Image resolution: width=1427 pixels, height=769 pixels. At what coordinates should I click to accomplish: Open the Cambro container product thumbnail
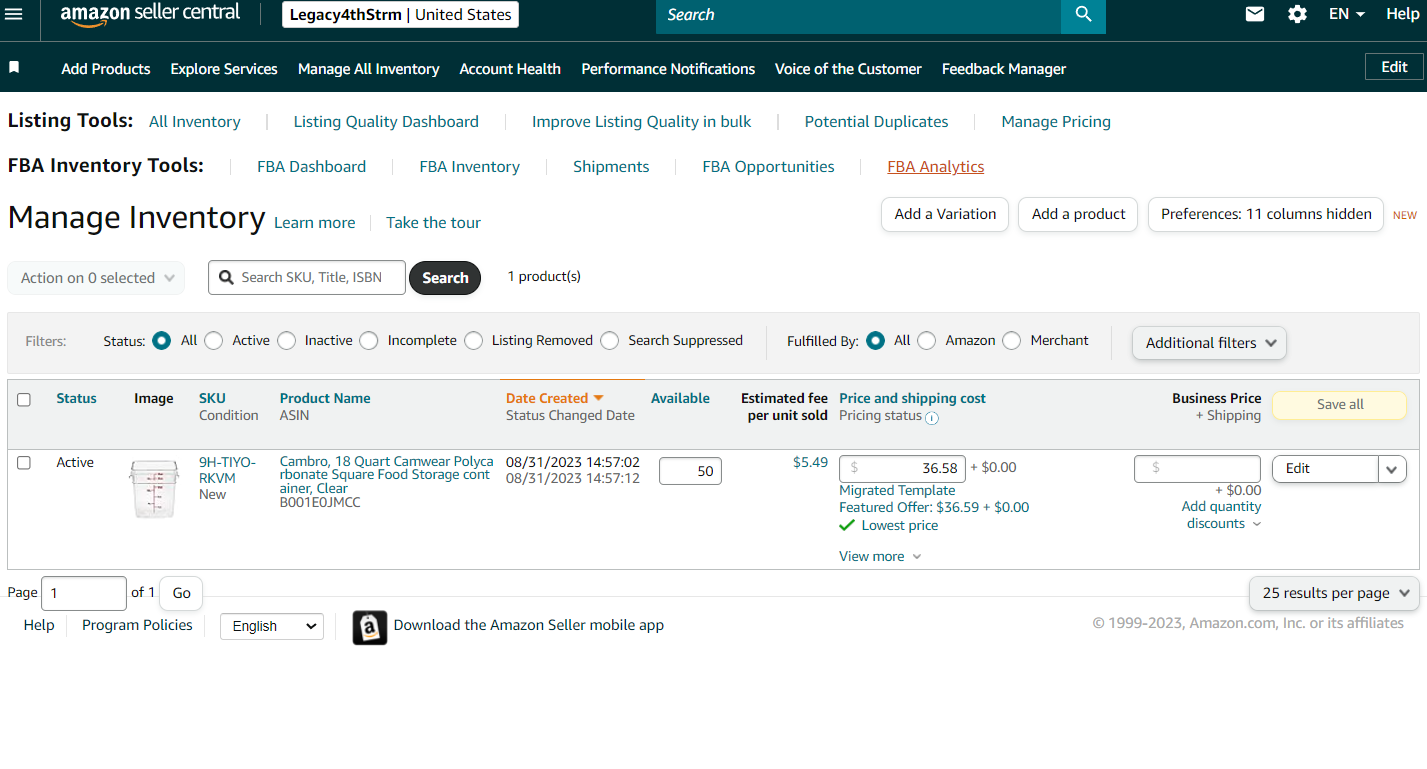pos(154,488)
